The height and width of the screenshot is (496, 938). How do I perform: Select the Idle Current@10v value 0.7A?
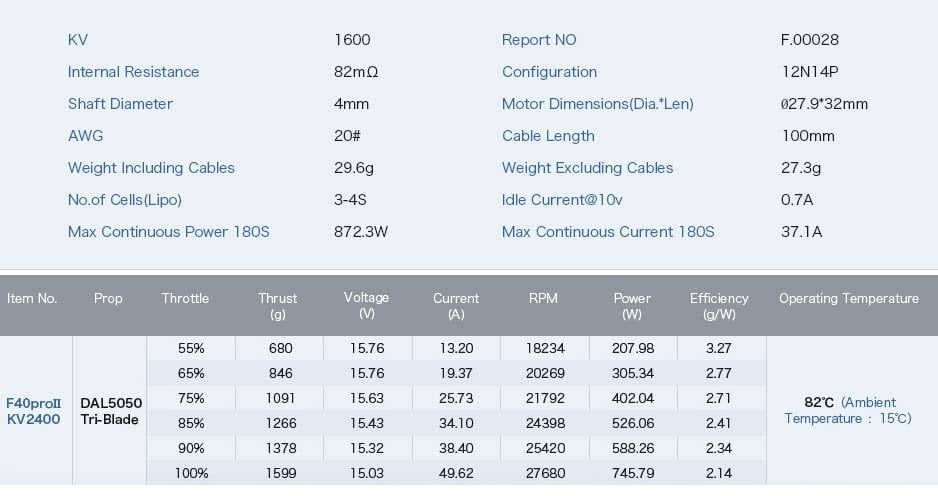(x=797, y=200)
